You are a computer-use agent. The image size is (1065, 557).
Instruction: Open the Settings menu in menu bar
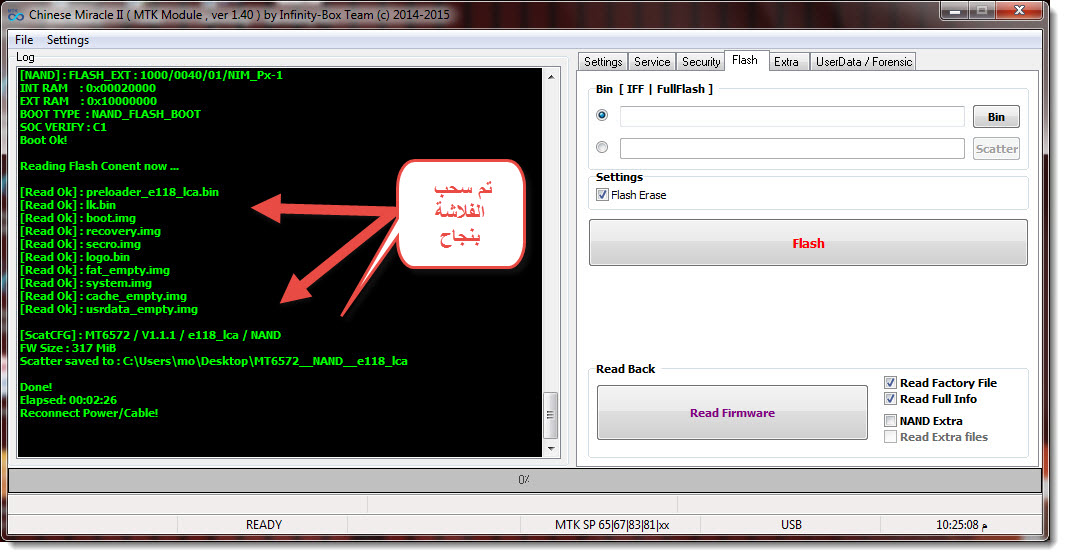pos(67,40)
